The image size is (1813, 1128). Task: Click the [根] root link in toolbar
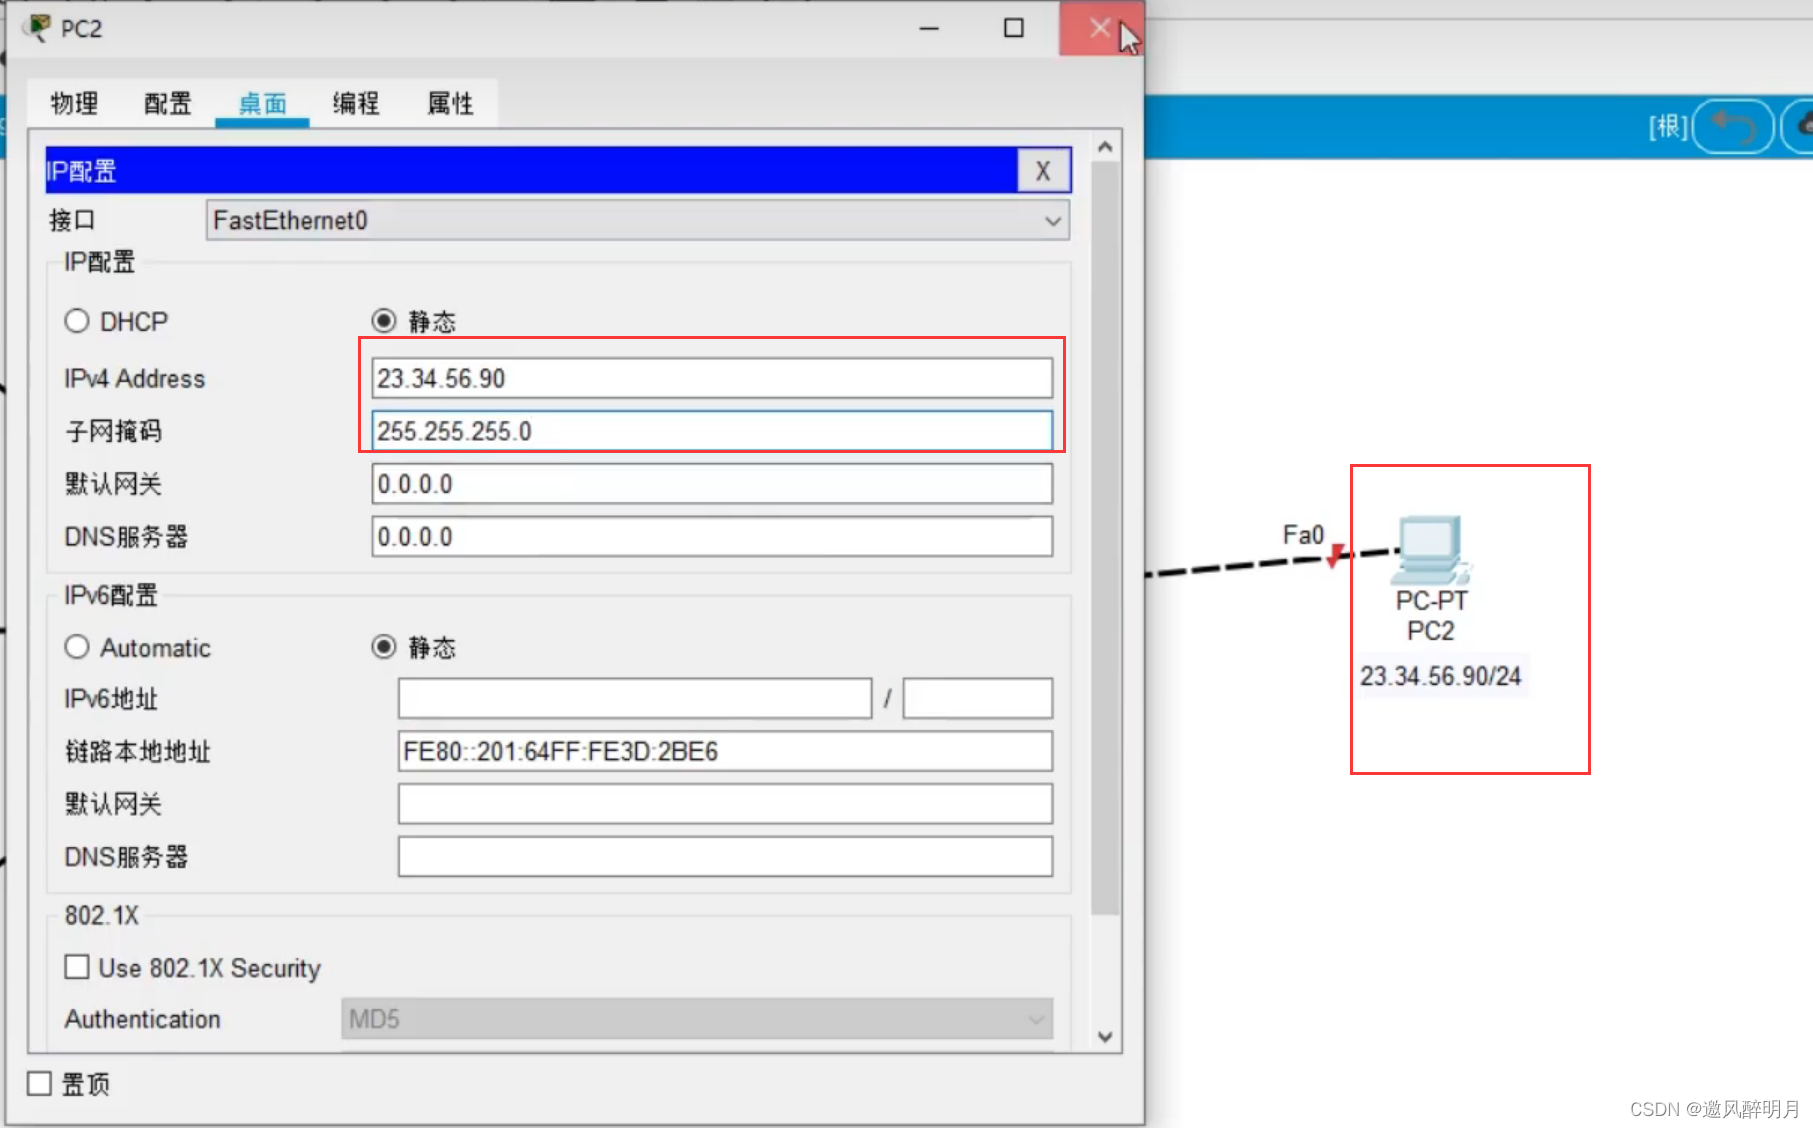point(1668,127)
